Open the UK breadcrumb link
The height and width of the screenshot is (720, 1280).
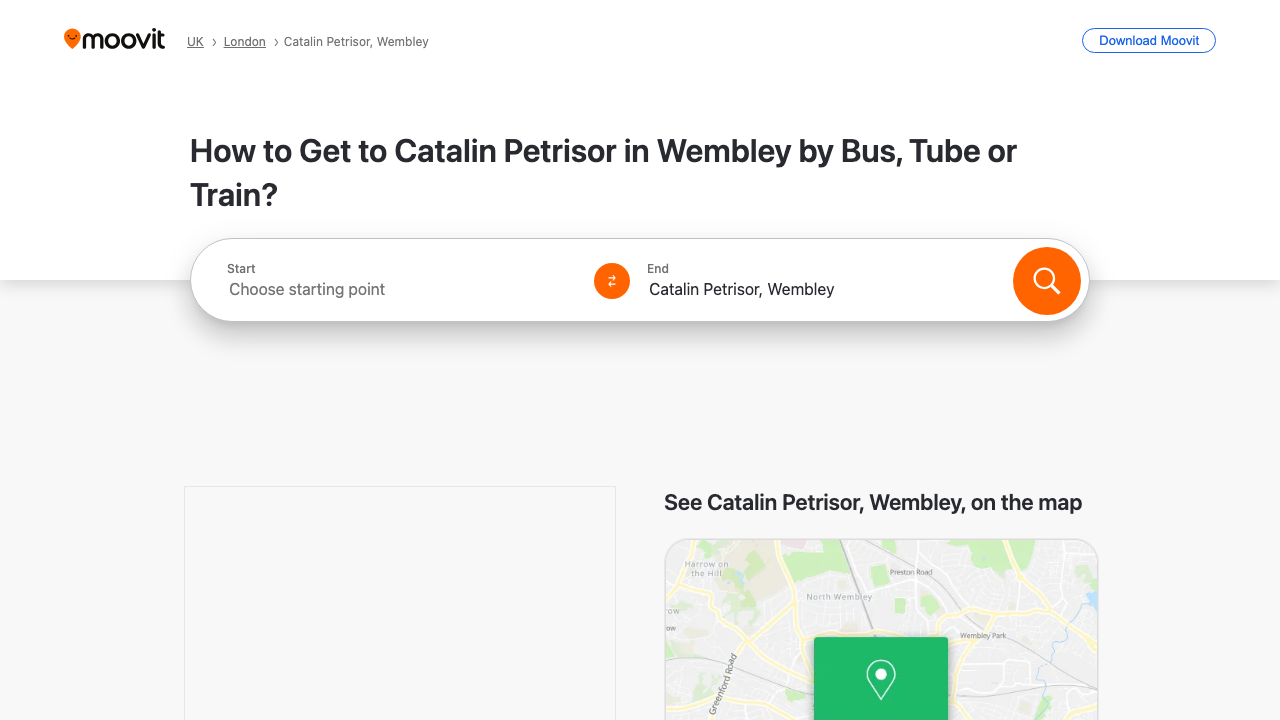pyautogui.click(x=196, y=41)
